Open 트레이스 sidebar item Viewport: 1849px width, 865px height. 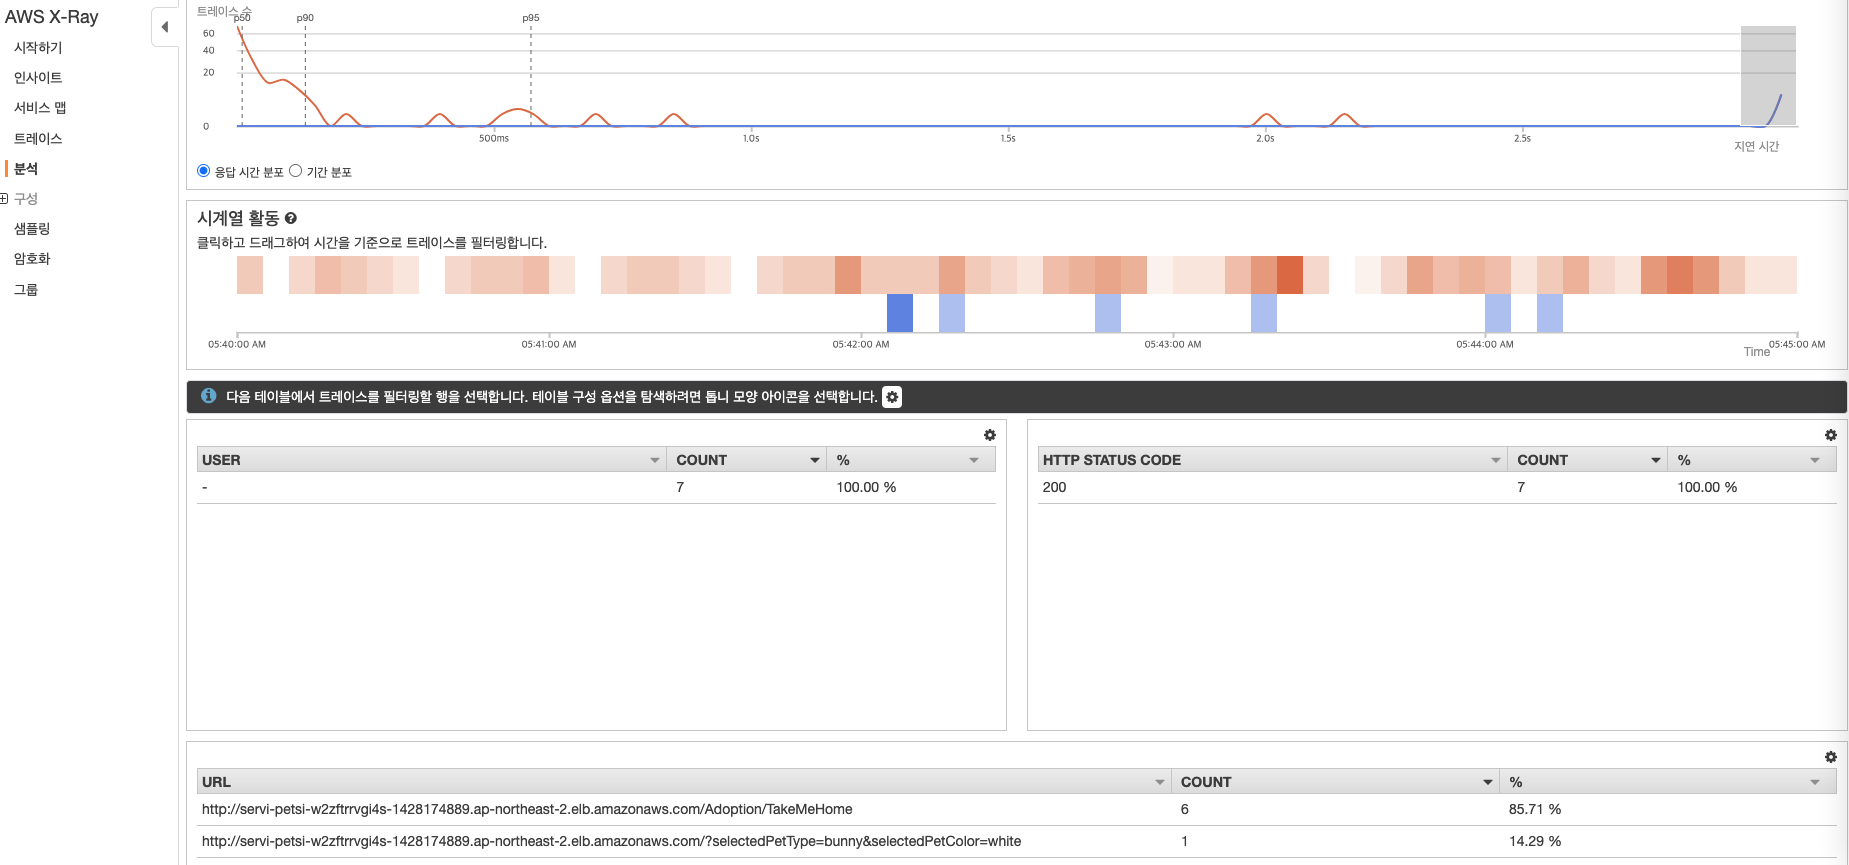coord(38,139)
